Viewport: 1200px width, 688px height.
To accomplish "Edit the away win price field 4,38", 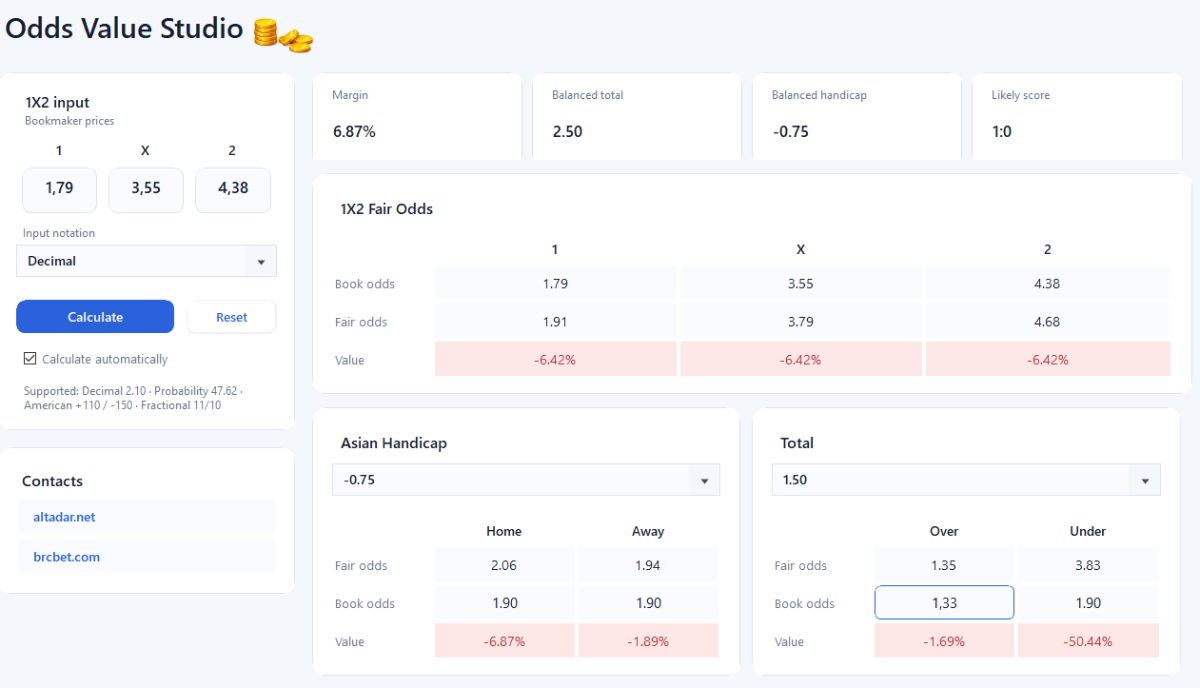I will point(233,189).
